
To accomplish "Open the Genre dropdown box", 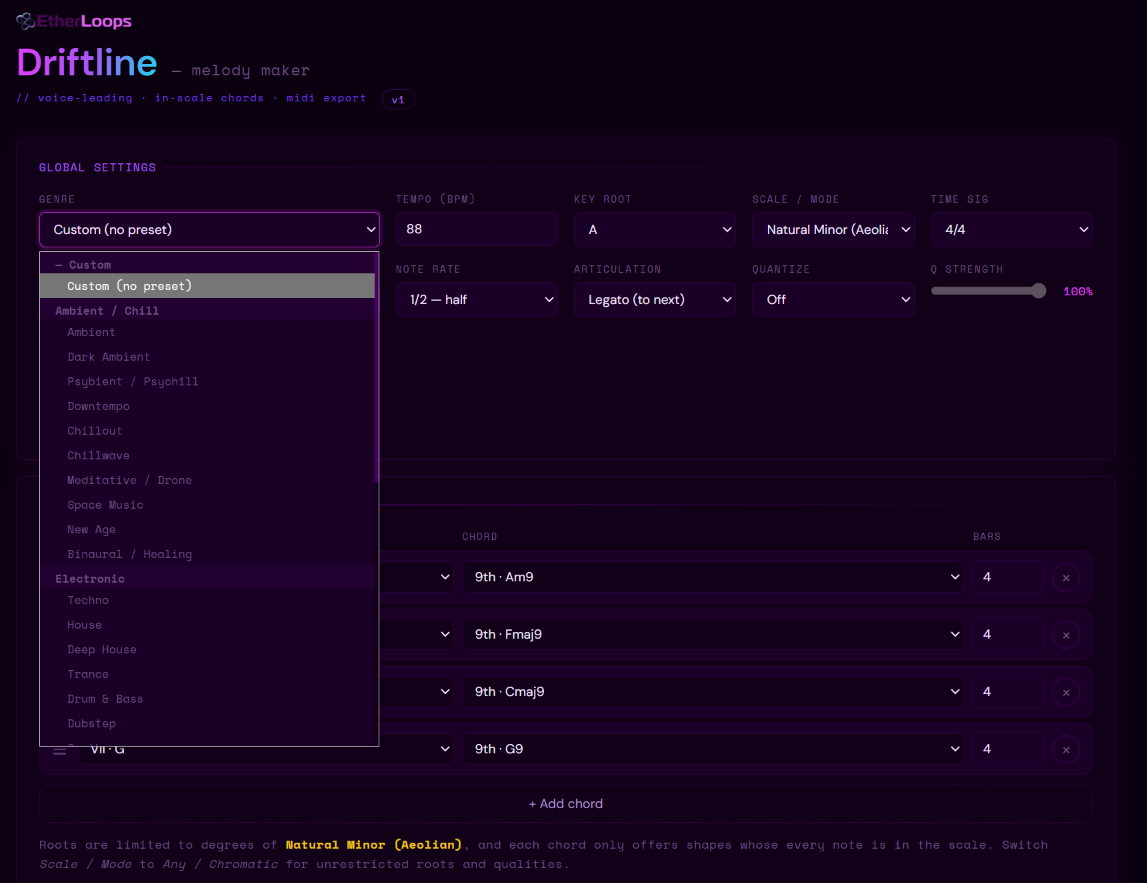I will [209, 230].
